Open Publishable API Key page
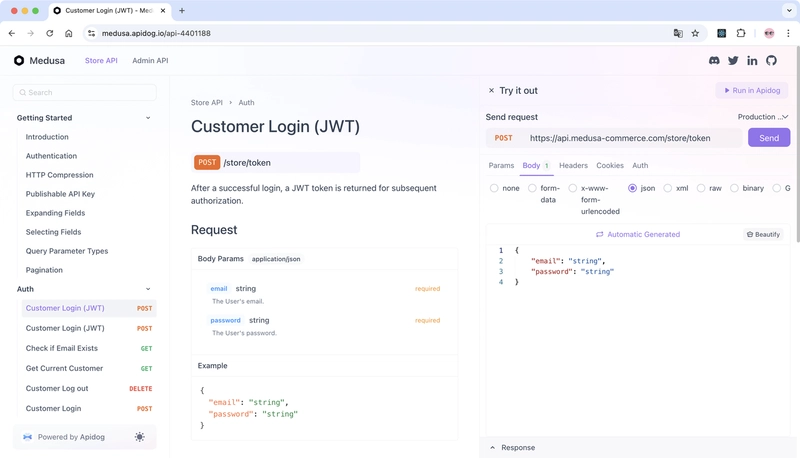 (60, 194)
